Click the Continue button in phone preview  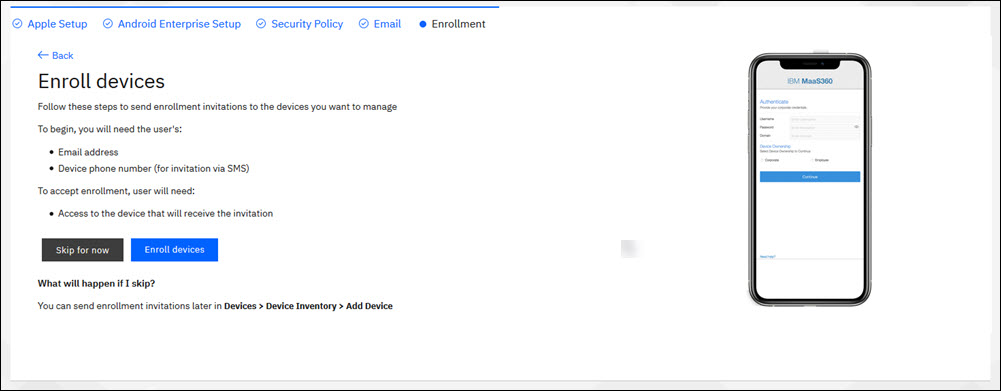[810, 176]
